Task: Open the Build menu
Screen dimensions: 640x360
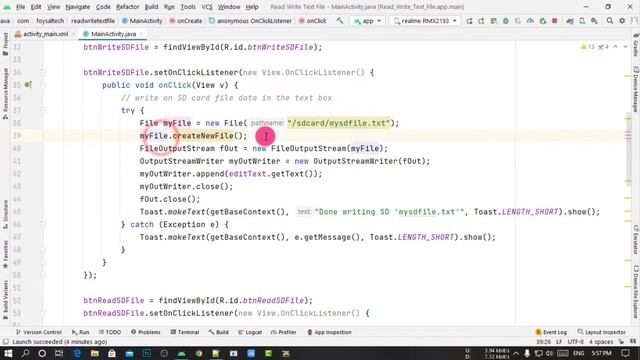Action: (x=151, y=7)
